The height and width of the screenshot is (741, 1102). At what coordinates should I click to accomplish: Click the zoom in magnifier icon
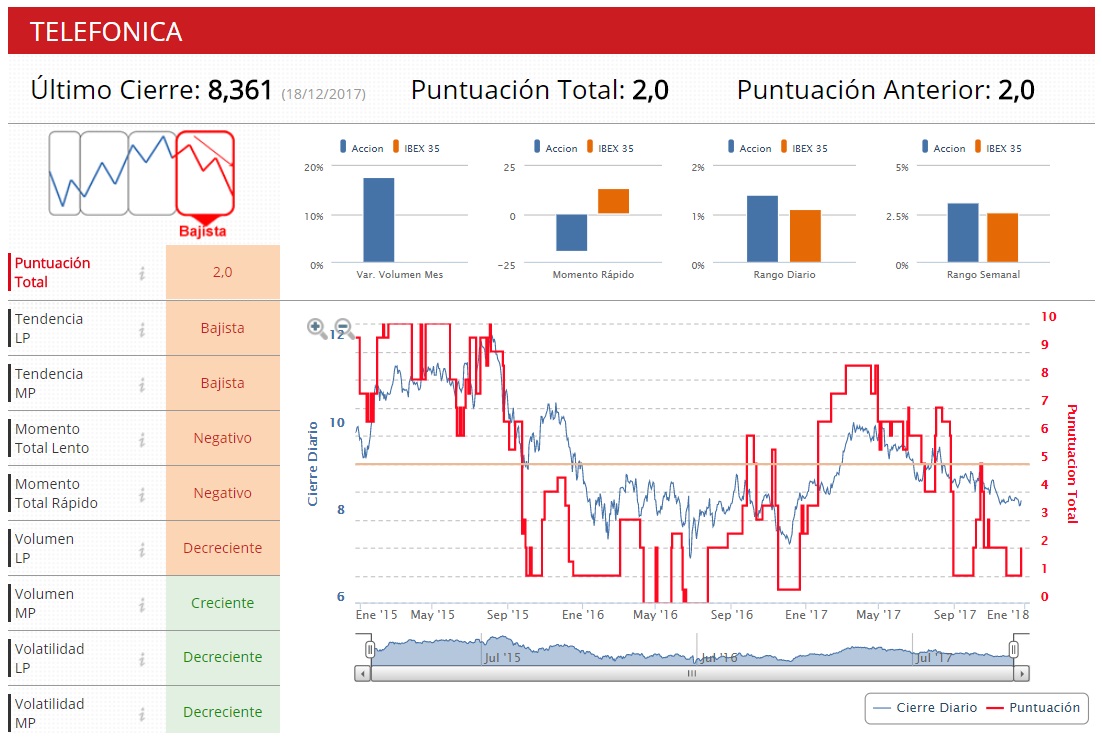(x=316, y=327)
